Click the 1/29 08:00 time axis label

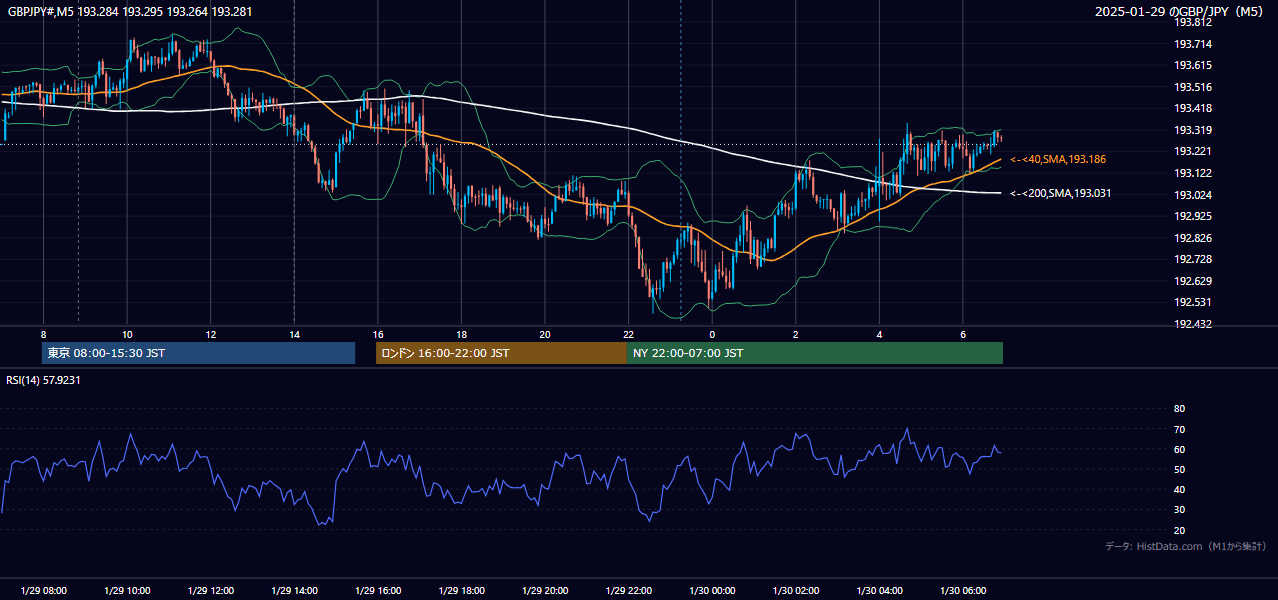pyautogui.click(x=43, y=591)
